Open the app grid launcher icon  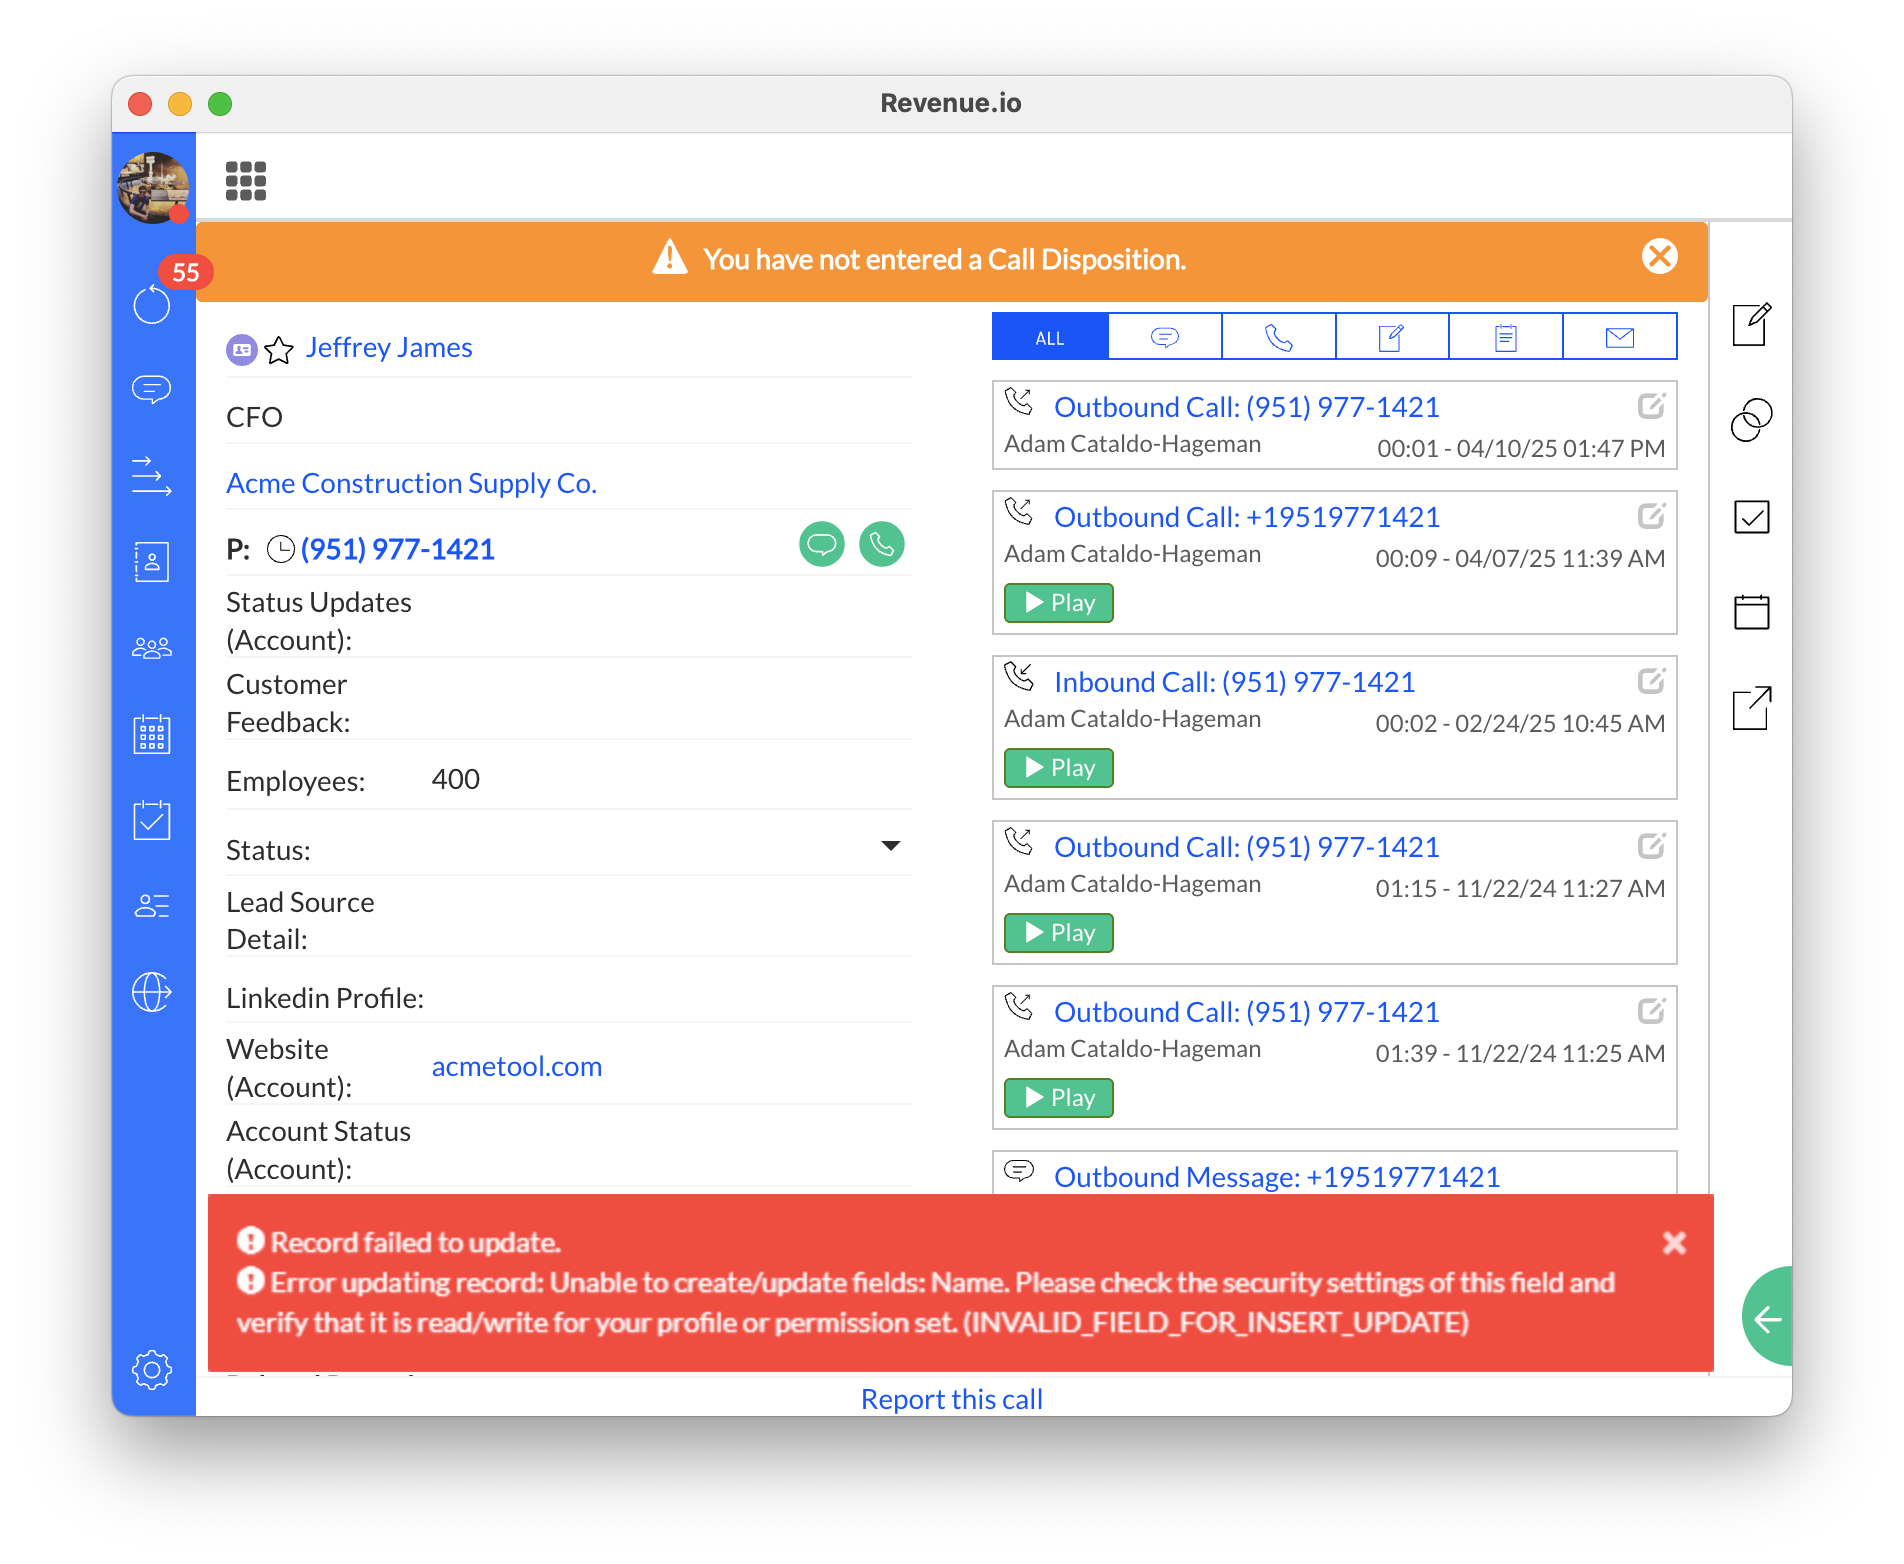coord(245,181)
